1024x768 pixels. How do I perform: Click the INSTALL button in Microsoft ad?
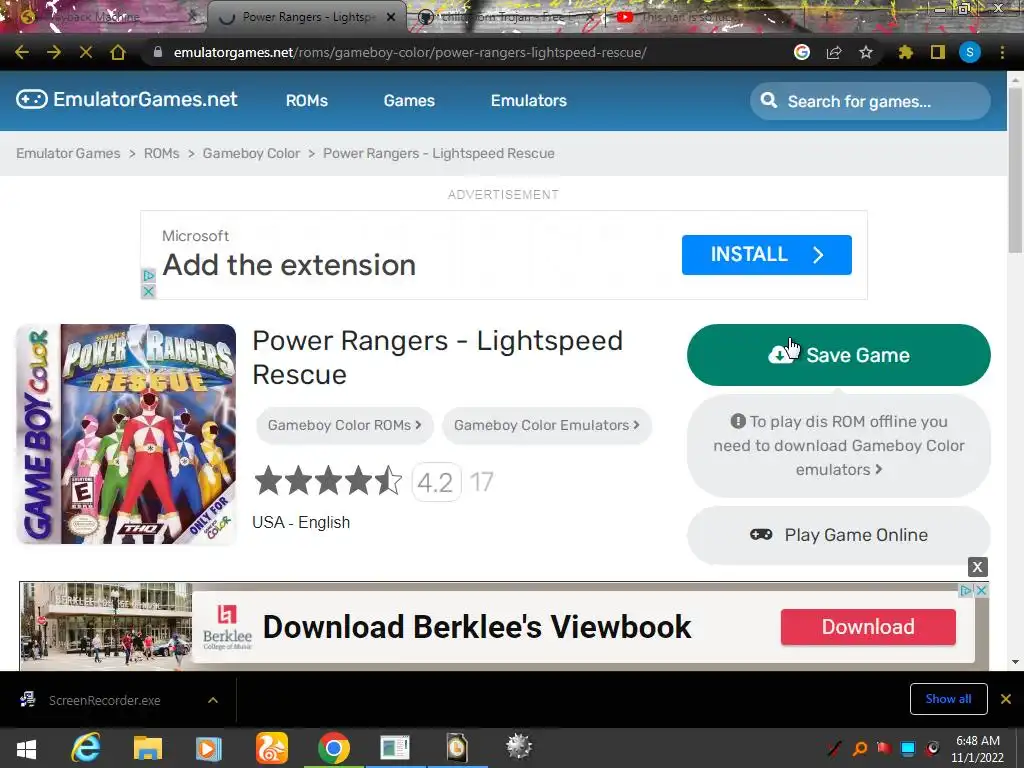766,255
